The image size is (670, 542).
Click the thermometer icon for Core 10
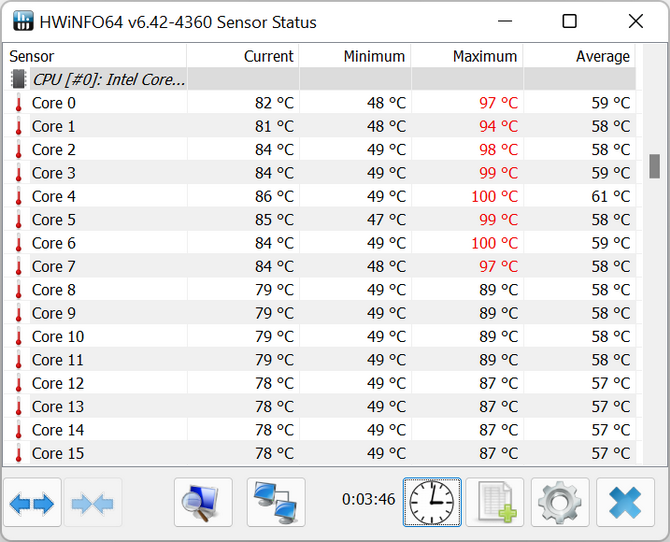coord(18,337)
